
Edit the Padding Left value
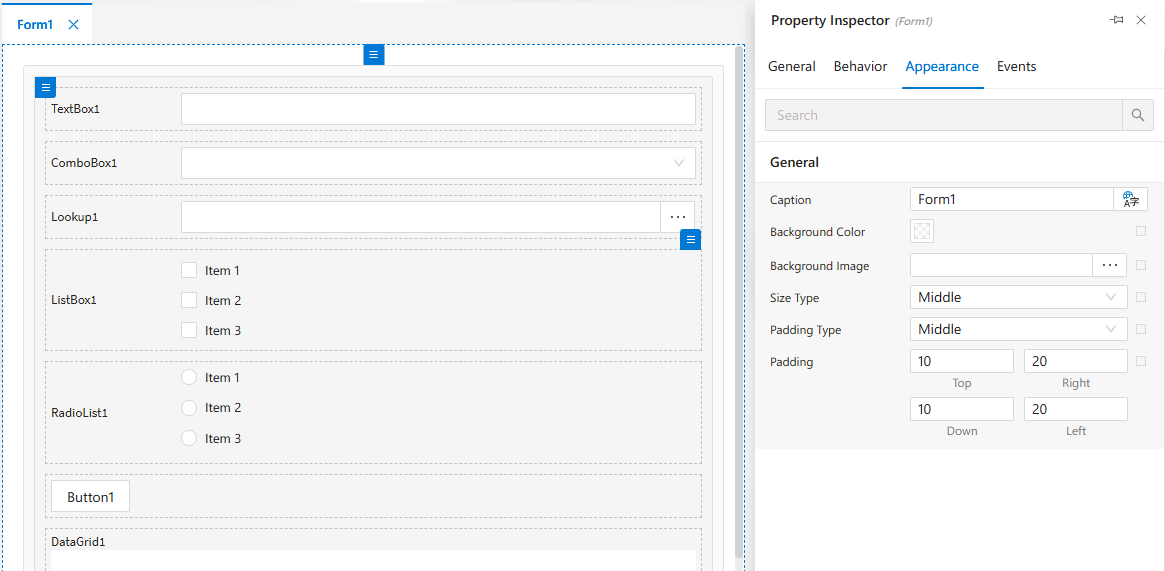[x=1076, y=409]
